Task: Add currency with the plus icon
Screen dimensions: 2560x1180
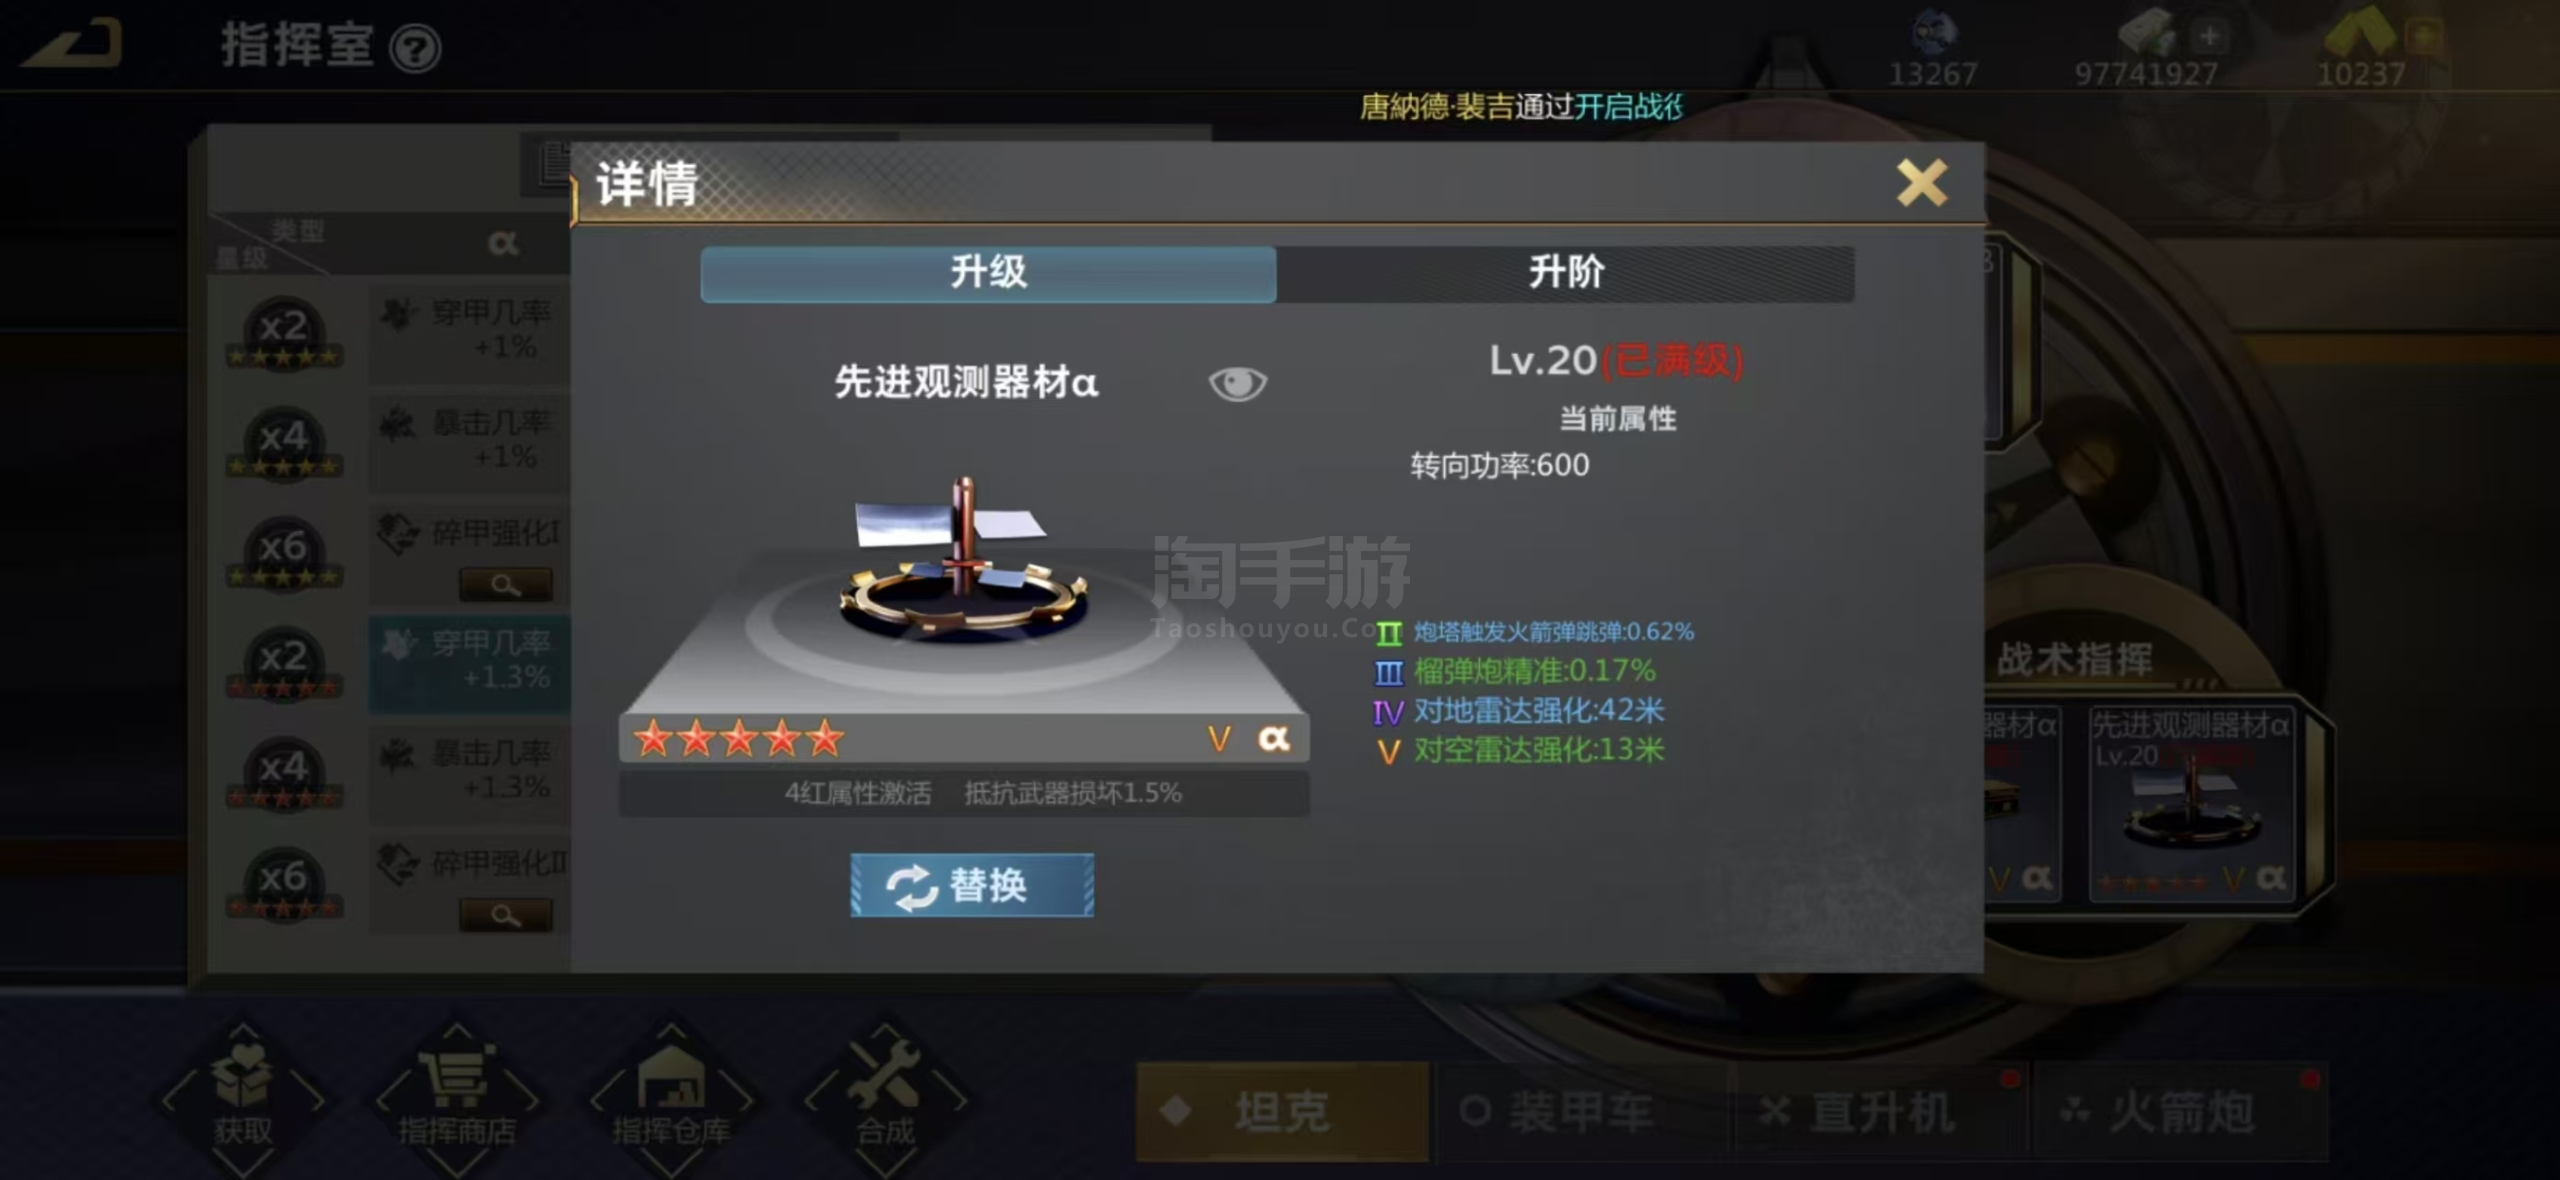Action: tap(2209, 37)
